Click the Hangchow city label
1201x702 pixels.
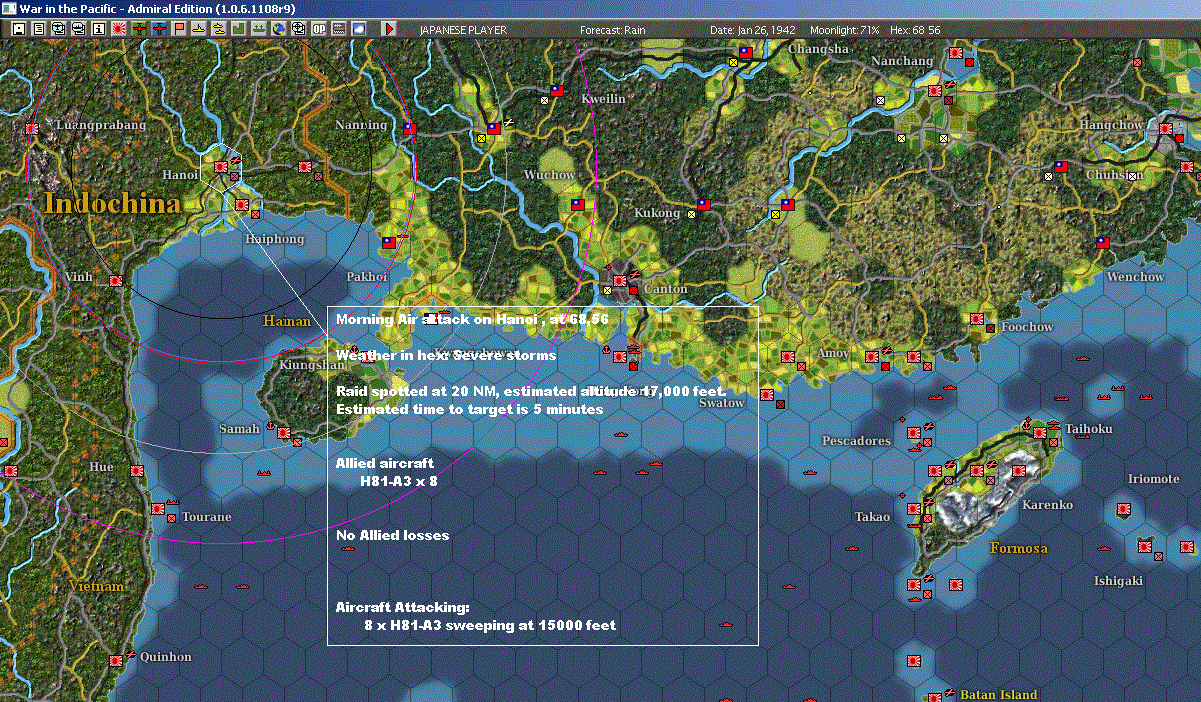tap(1111, 125)
